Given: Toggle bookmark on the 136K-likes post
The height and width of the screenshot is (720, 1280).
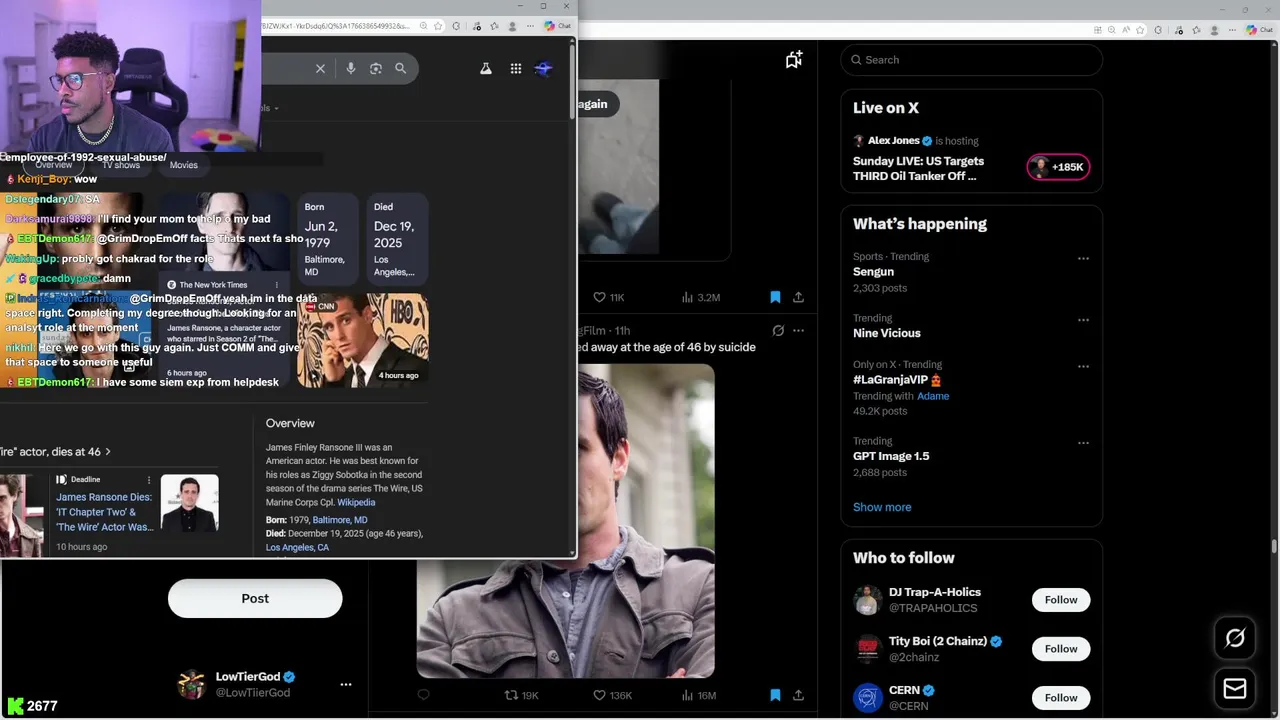Looking at the screenshot, I should tap(775, 695).
